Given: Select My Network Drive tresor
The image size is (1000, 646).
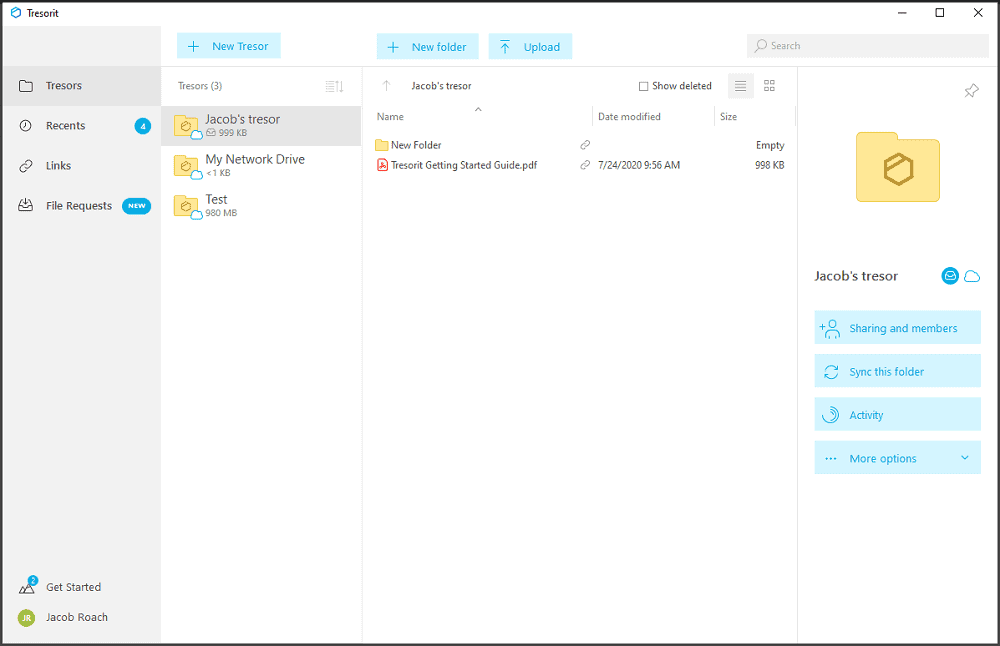Looking at the screenshot, I should tap(261, 166).
